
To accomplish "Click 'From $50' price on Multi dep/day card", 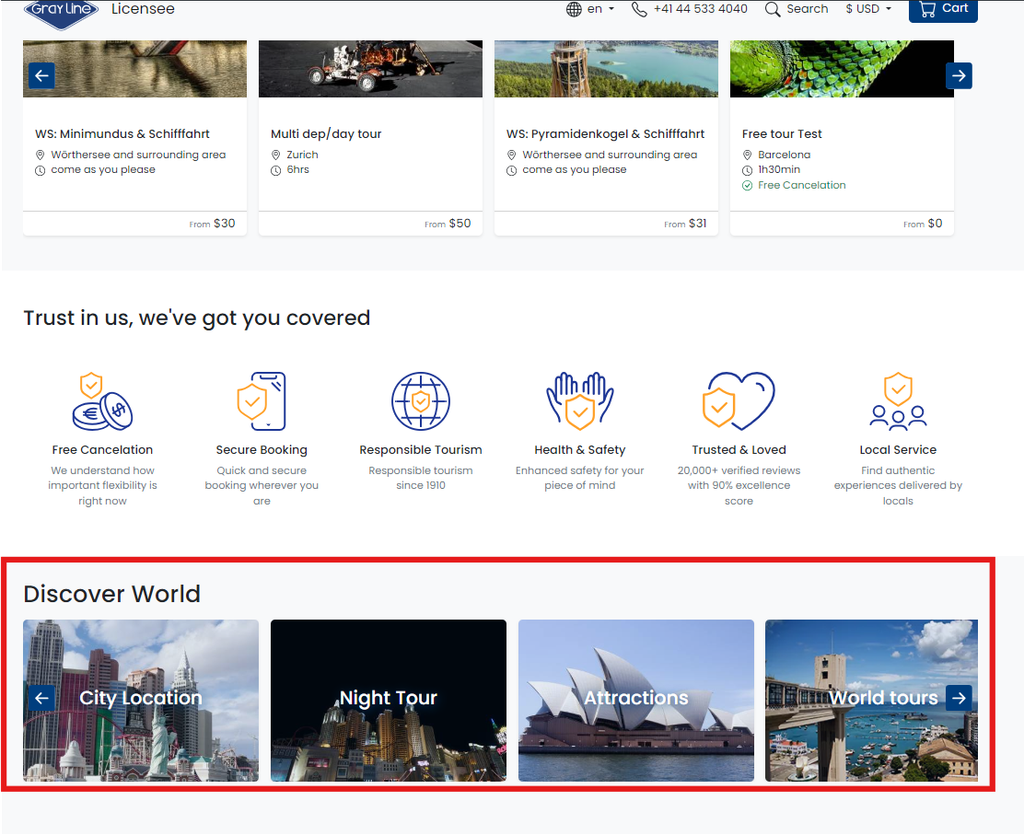I will pos(447,223).
